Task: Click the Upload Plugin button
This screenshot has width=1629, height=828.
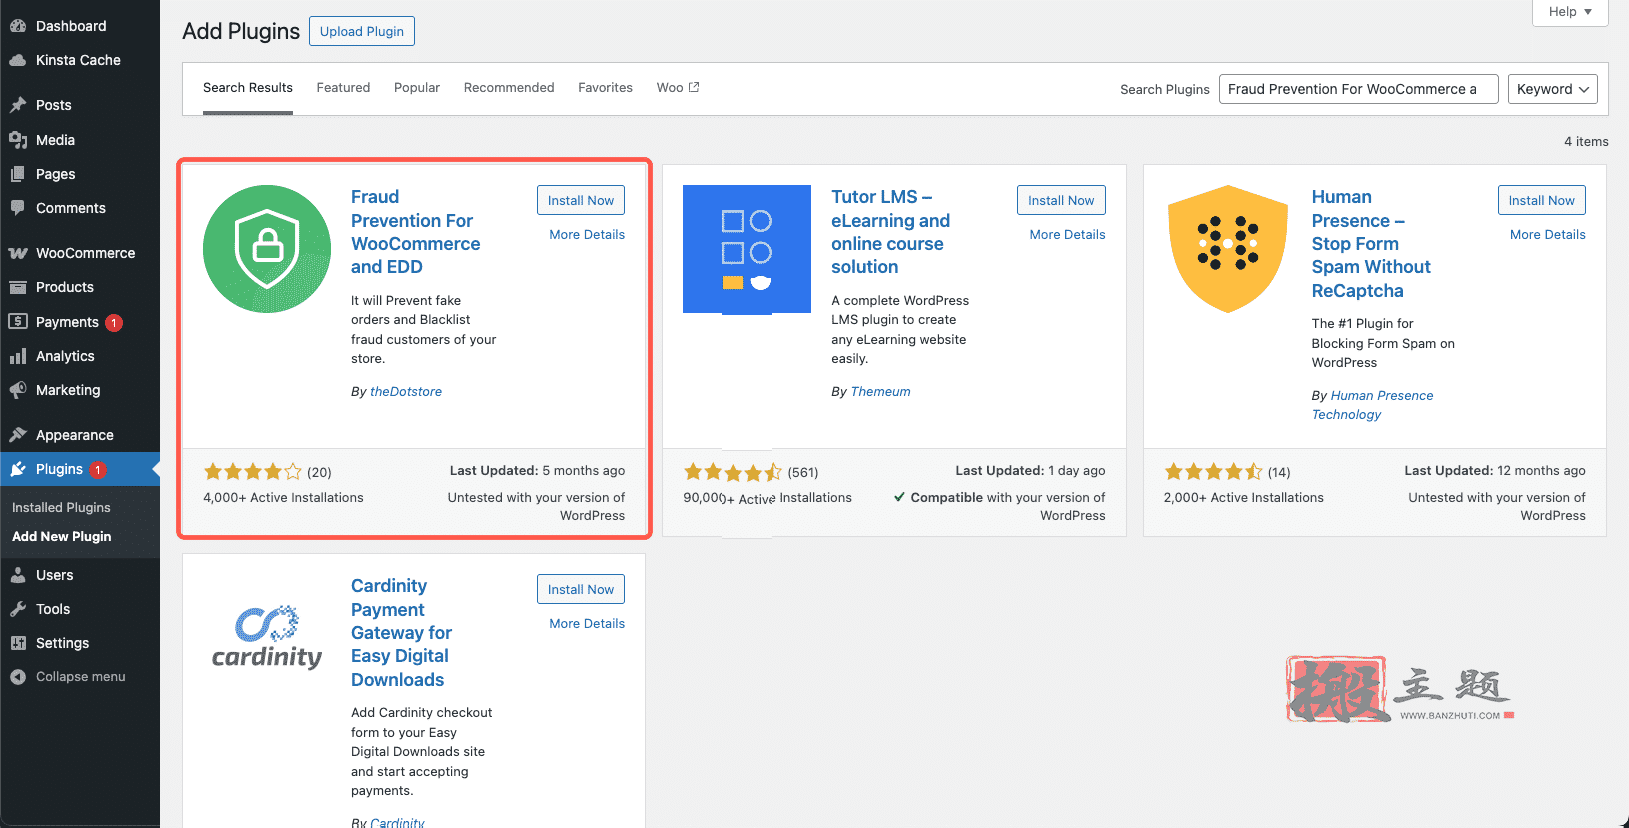Action: [362, 31]
